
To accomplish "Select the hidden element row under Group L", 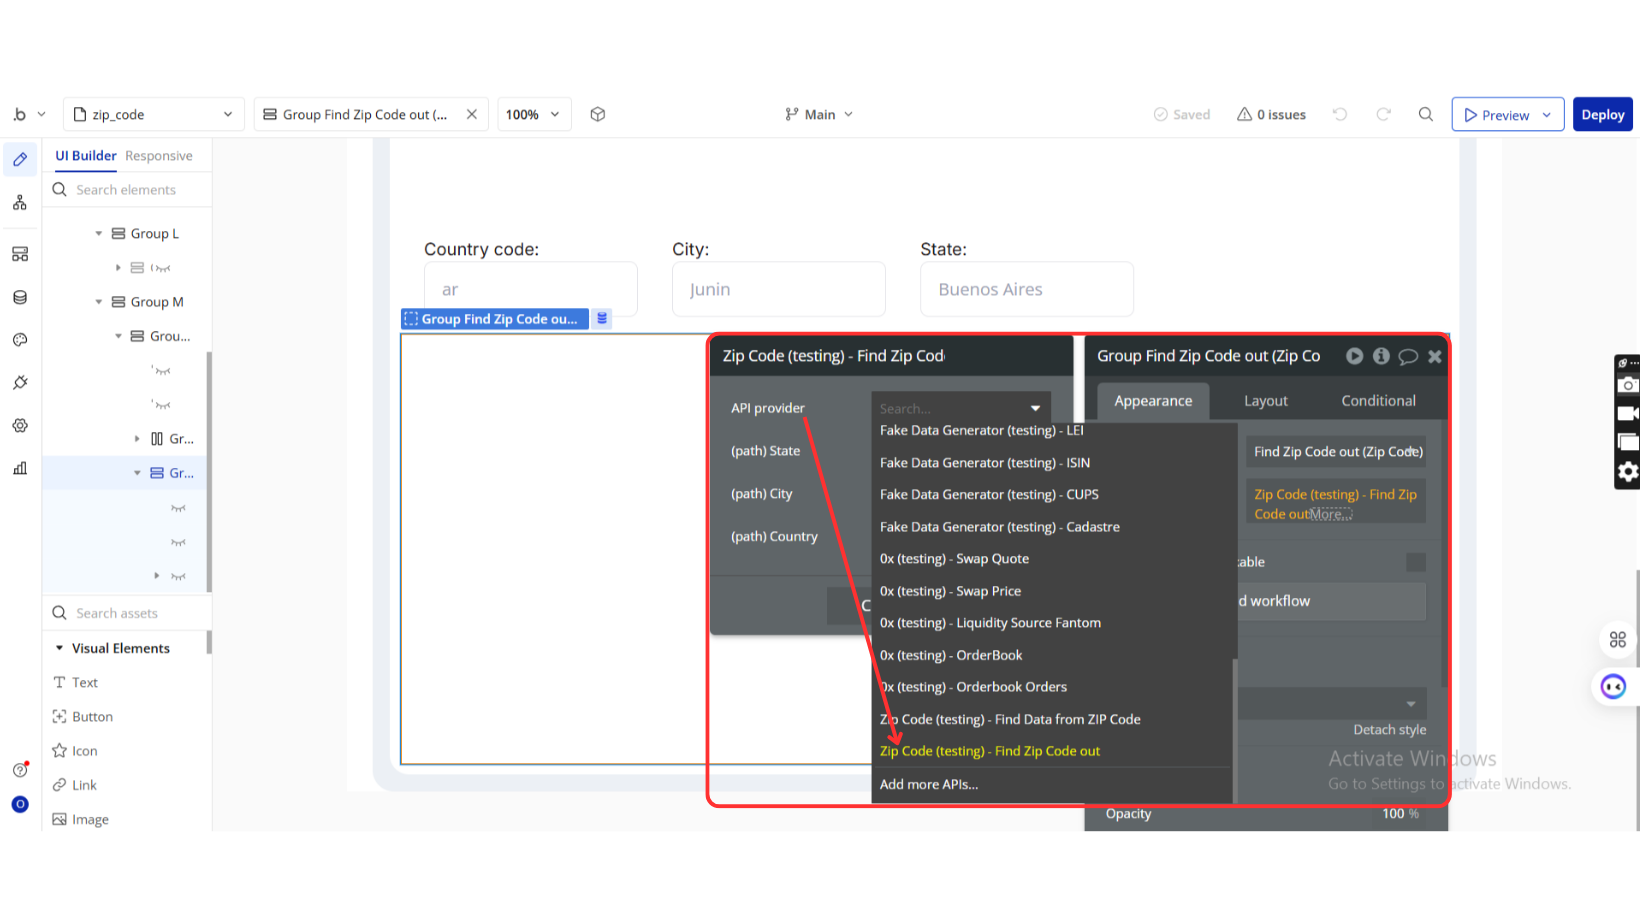I will click(x=160, y=268).
